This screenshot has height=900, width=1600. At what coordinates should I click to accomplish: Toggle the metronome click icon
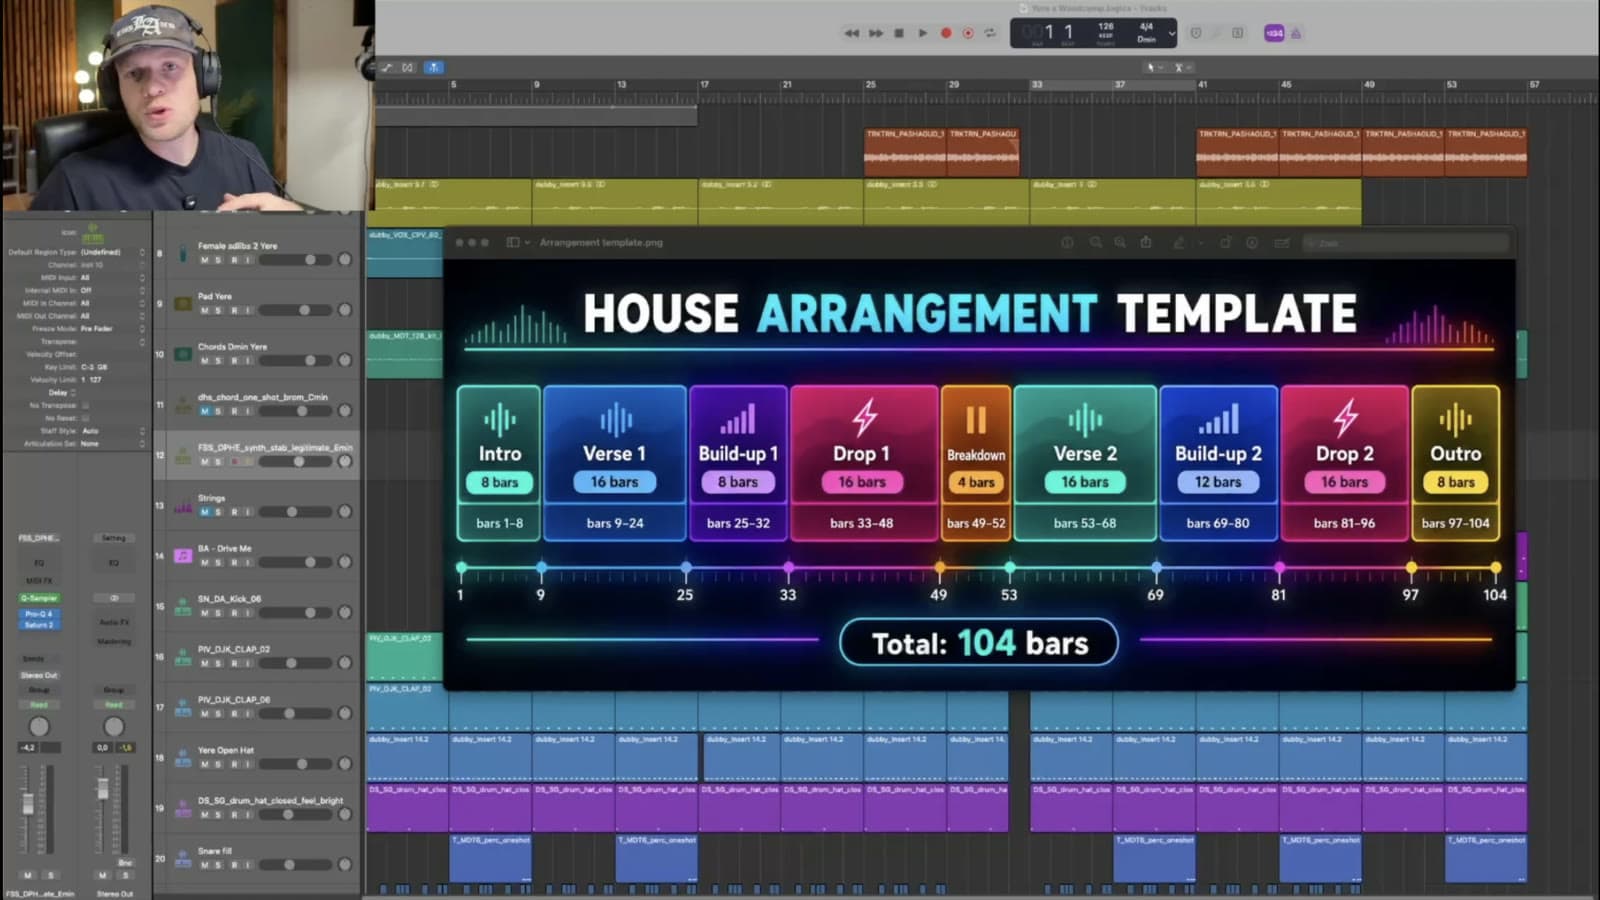point(1296,33)
